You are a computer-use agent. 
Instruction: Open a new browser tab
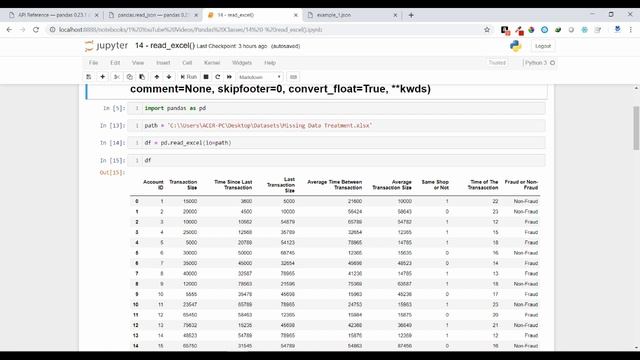411,15
